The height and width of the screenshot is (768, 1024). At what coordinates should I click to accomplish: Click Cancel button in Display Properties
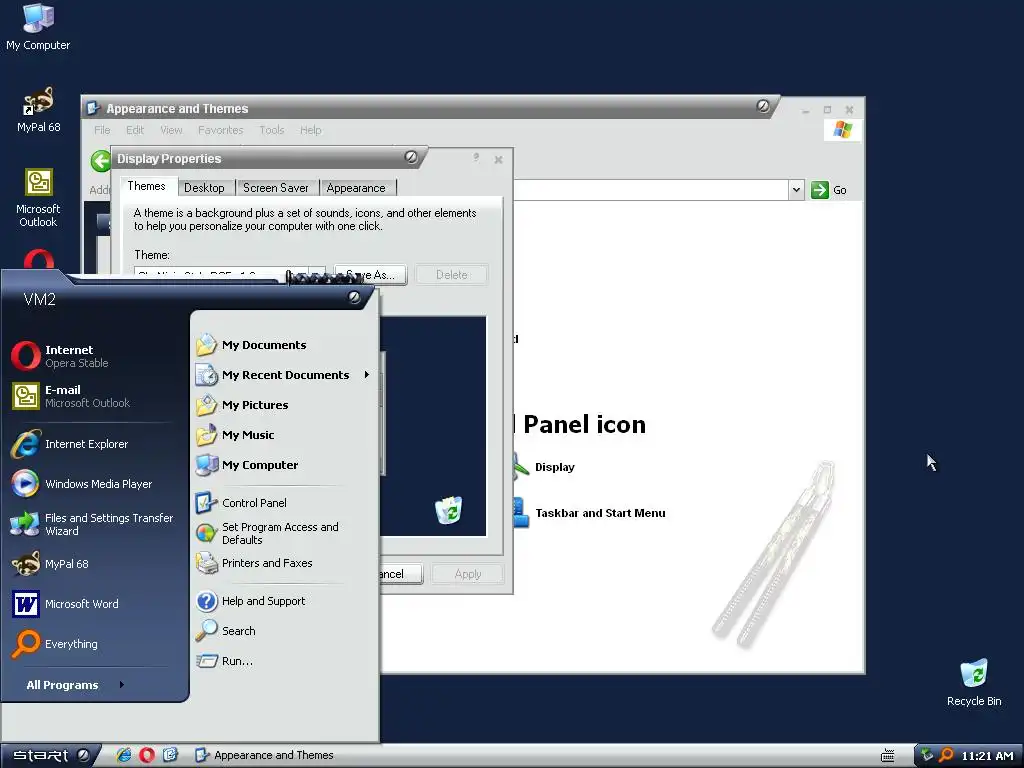coord(400,574)
